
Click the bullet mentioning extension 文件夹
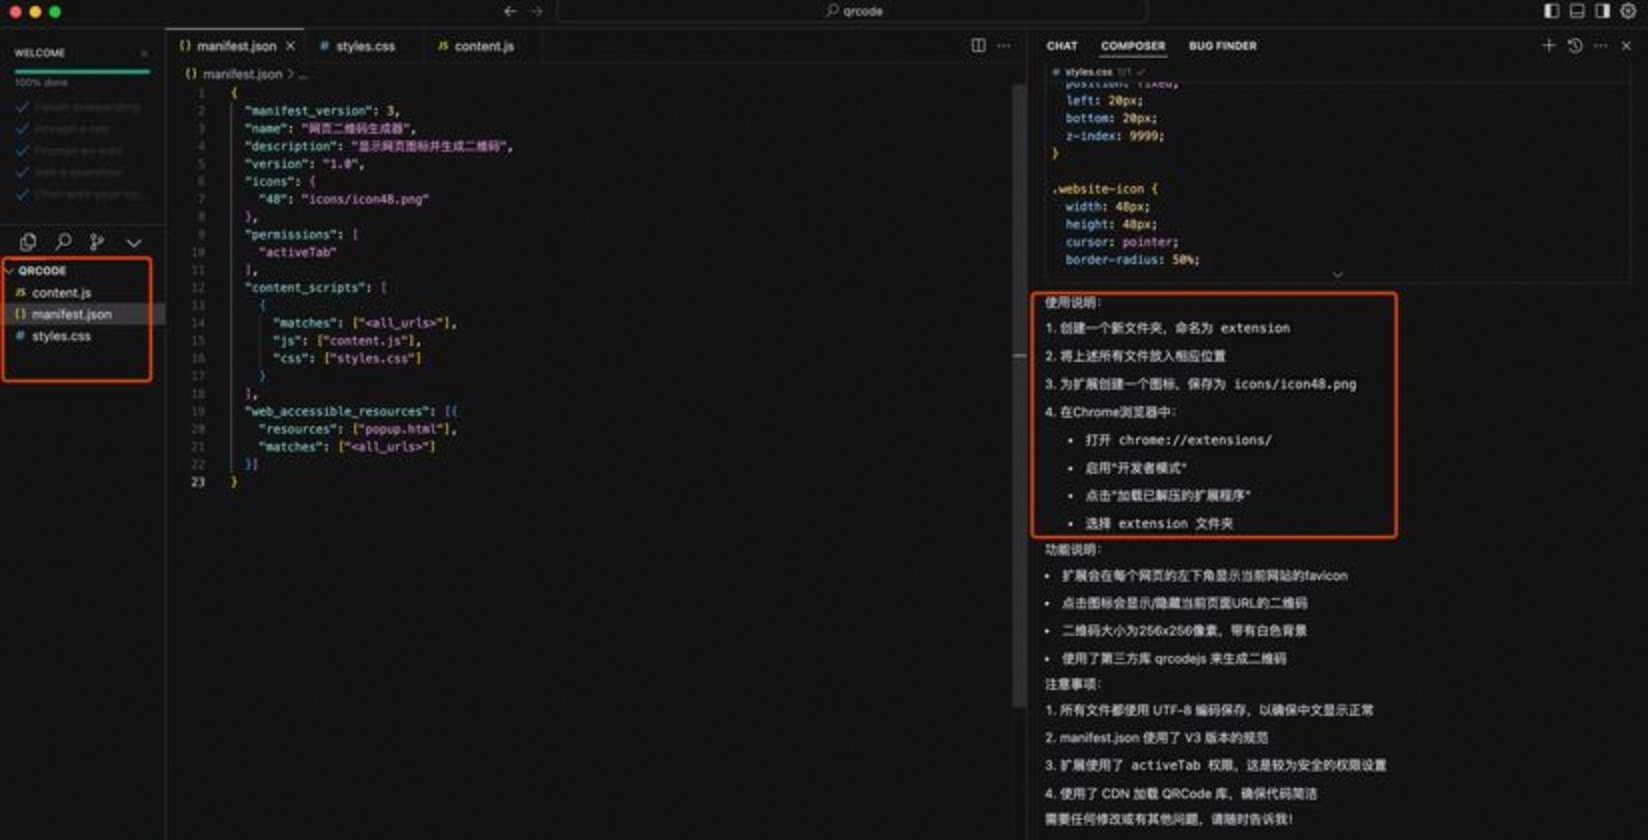point(1159,523)
